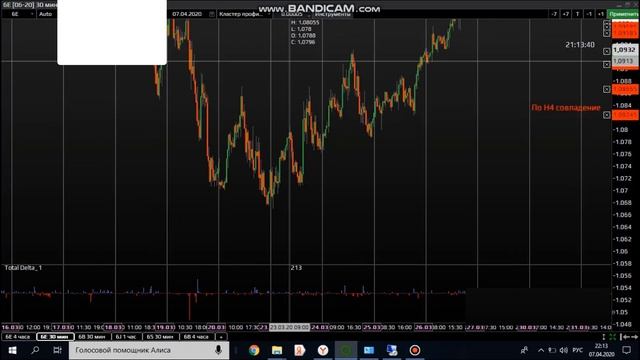Open the calendar icon beside 07.04.2020
Screen dimensions: 640x360
coord(212,14)
